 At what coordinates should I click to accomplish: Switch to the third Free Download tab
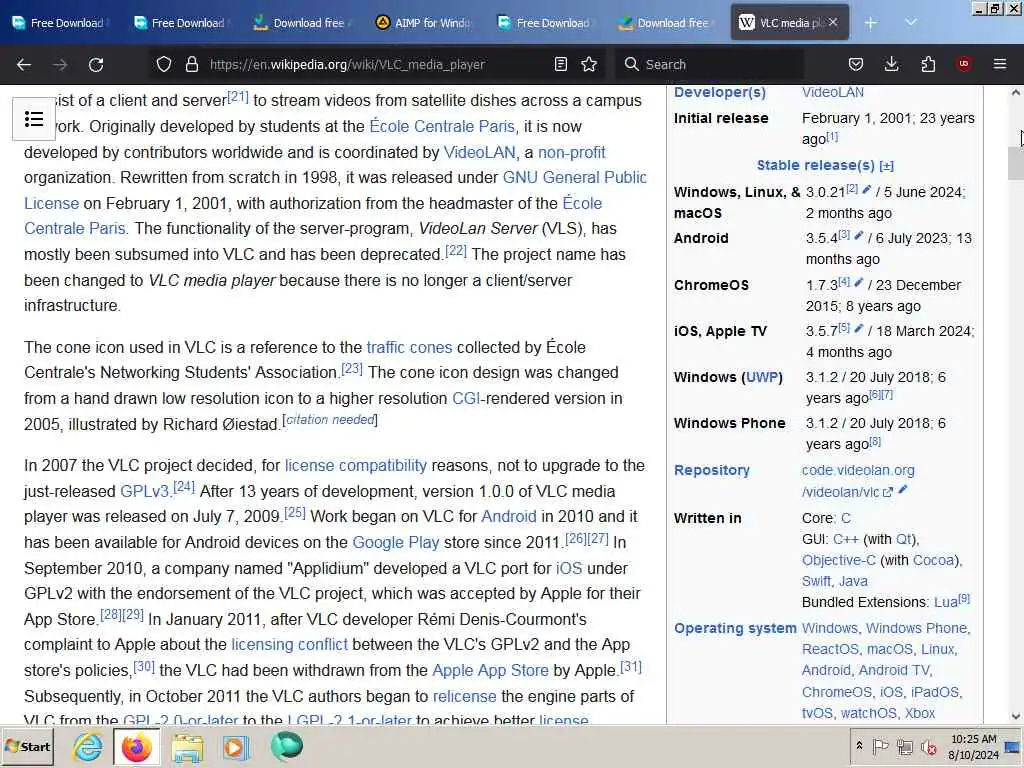pyautogui.click(x=546, y=23)
